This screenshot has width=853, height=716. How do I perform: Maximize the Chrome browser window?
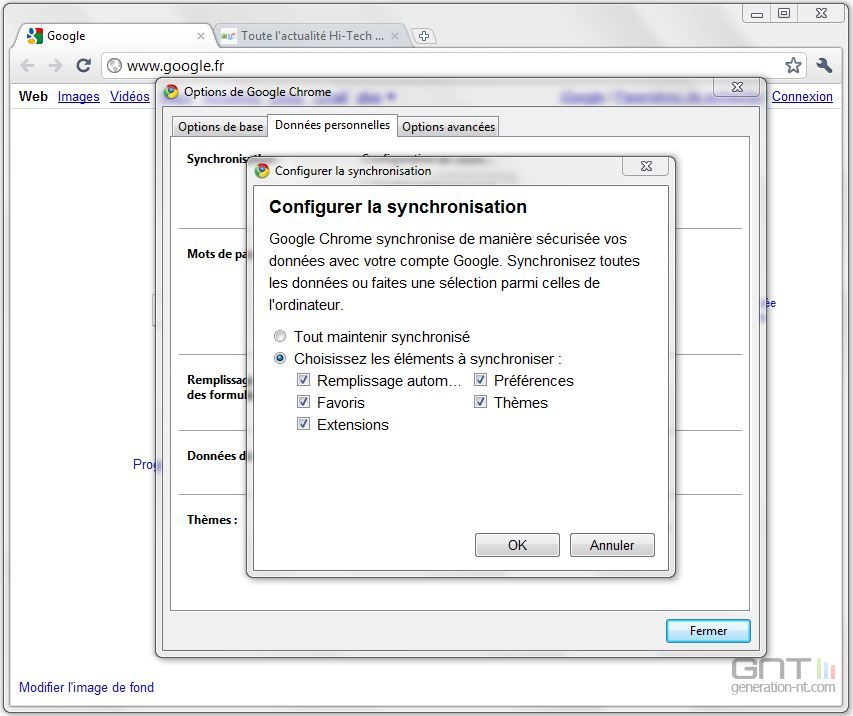[784, 14]
